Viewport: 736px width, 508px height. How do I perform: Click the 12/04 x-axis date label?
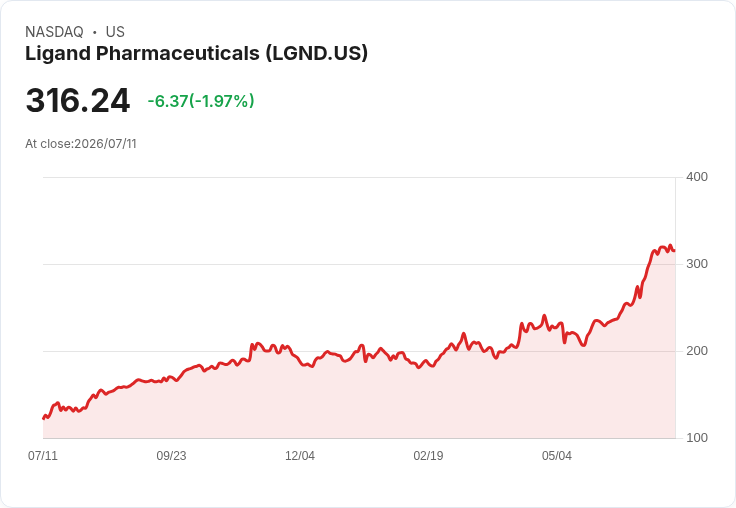(300, 456)
